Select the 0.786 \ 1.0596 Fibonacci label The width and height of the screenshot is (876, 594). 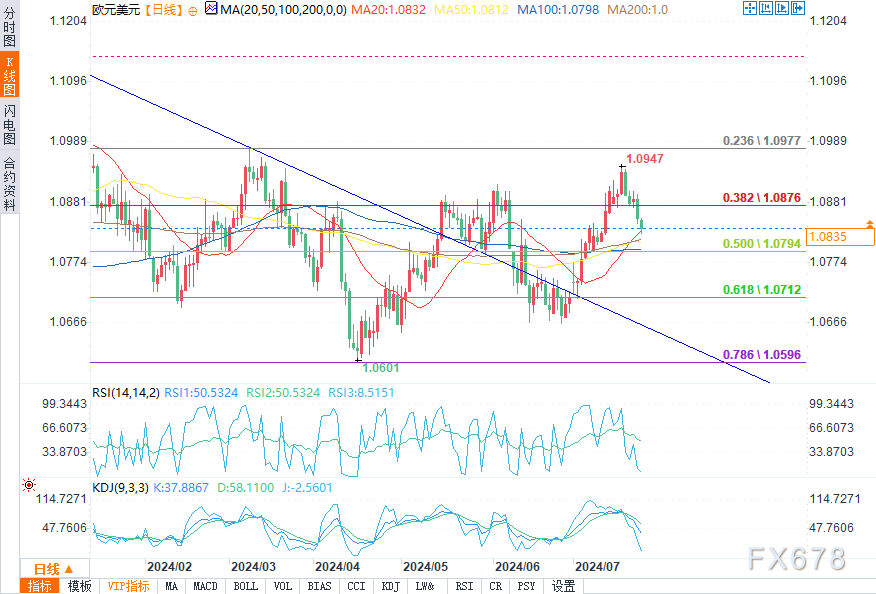tap(761, 355)
